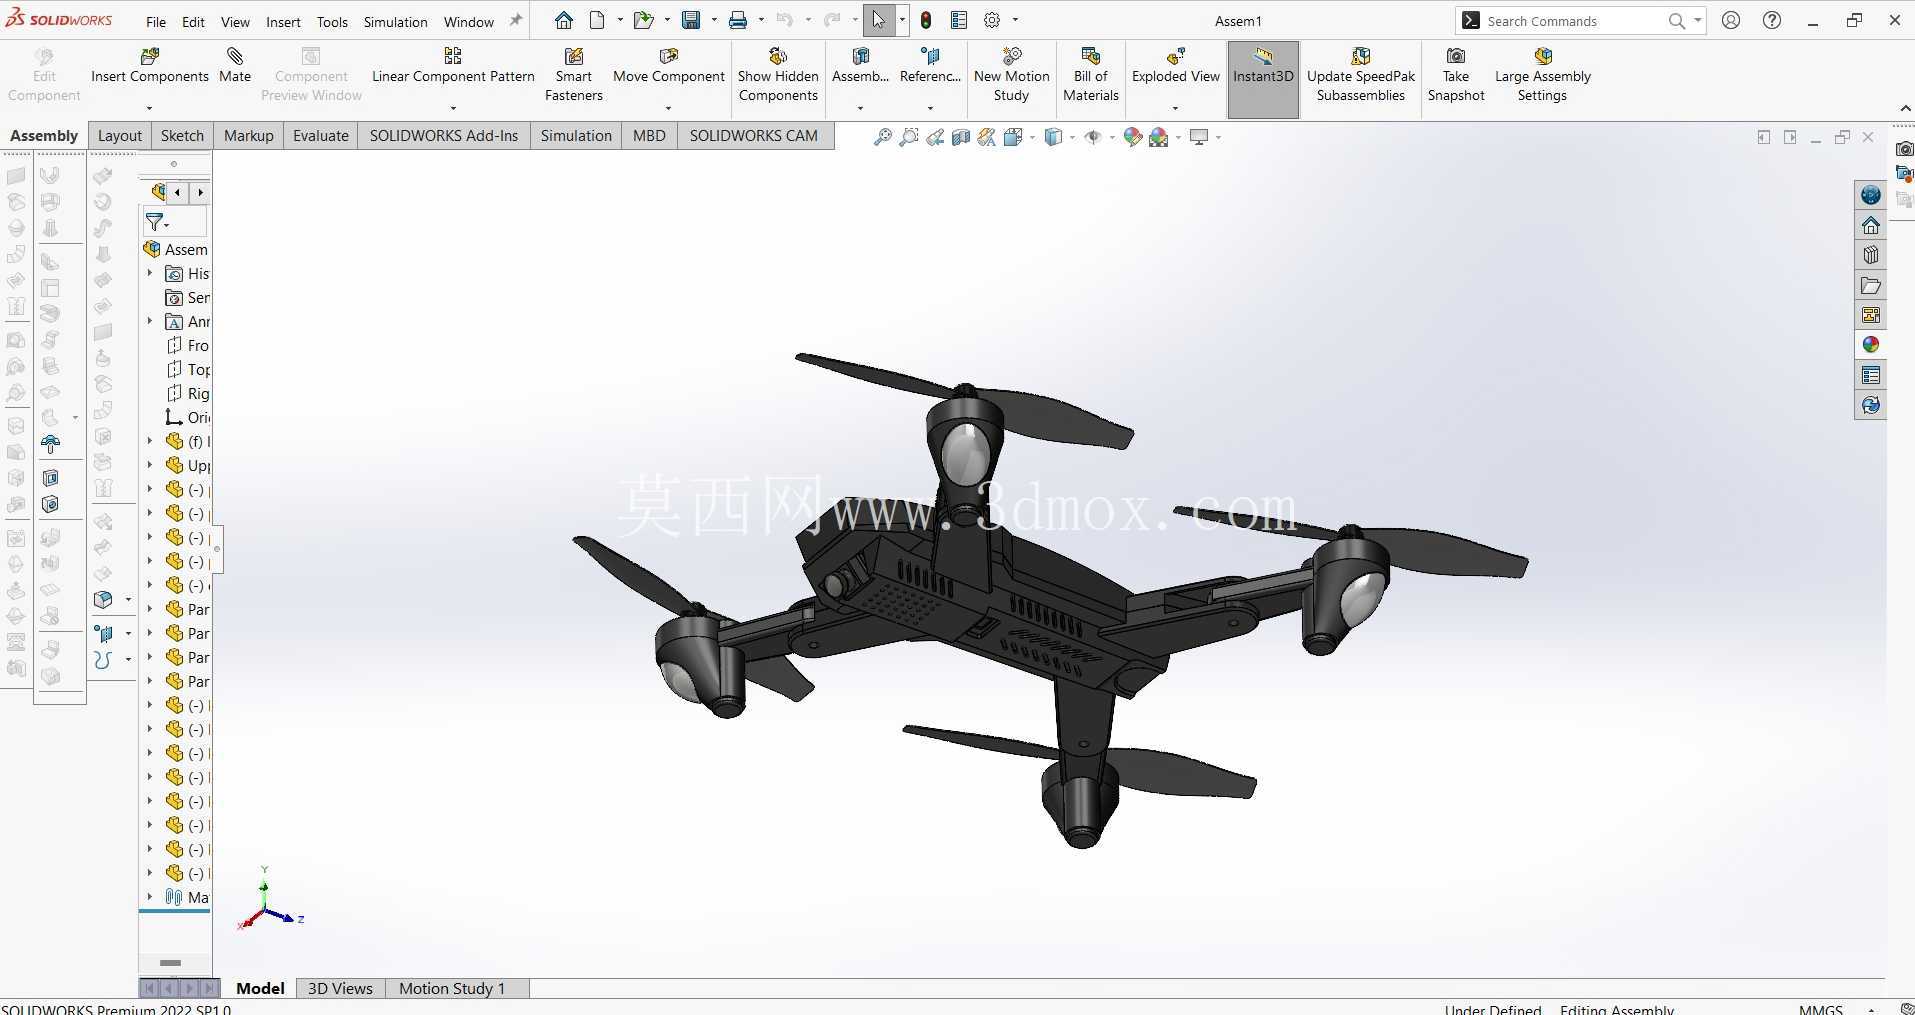1915x1015 pixels.
Task: Toggle the Select cursor tool
Action: (878, 20)
